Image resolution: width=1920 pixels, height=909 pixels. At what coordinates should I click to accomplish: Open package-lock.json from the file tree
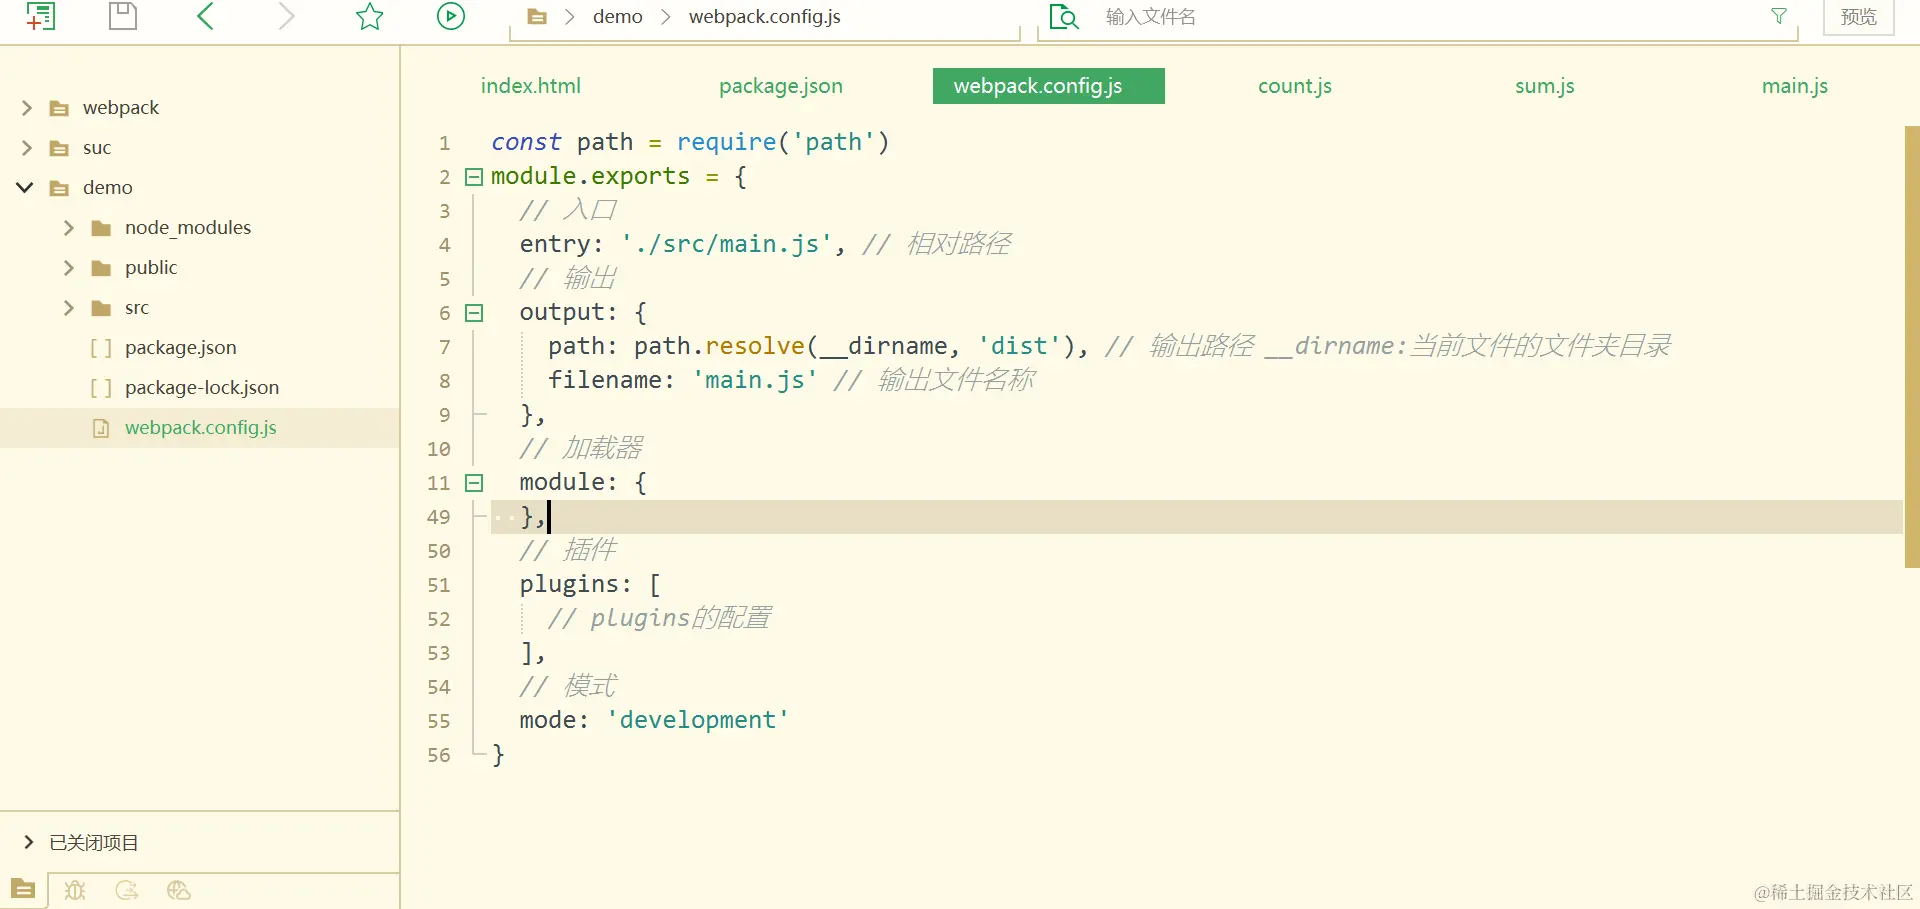click(202, 388)
